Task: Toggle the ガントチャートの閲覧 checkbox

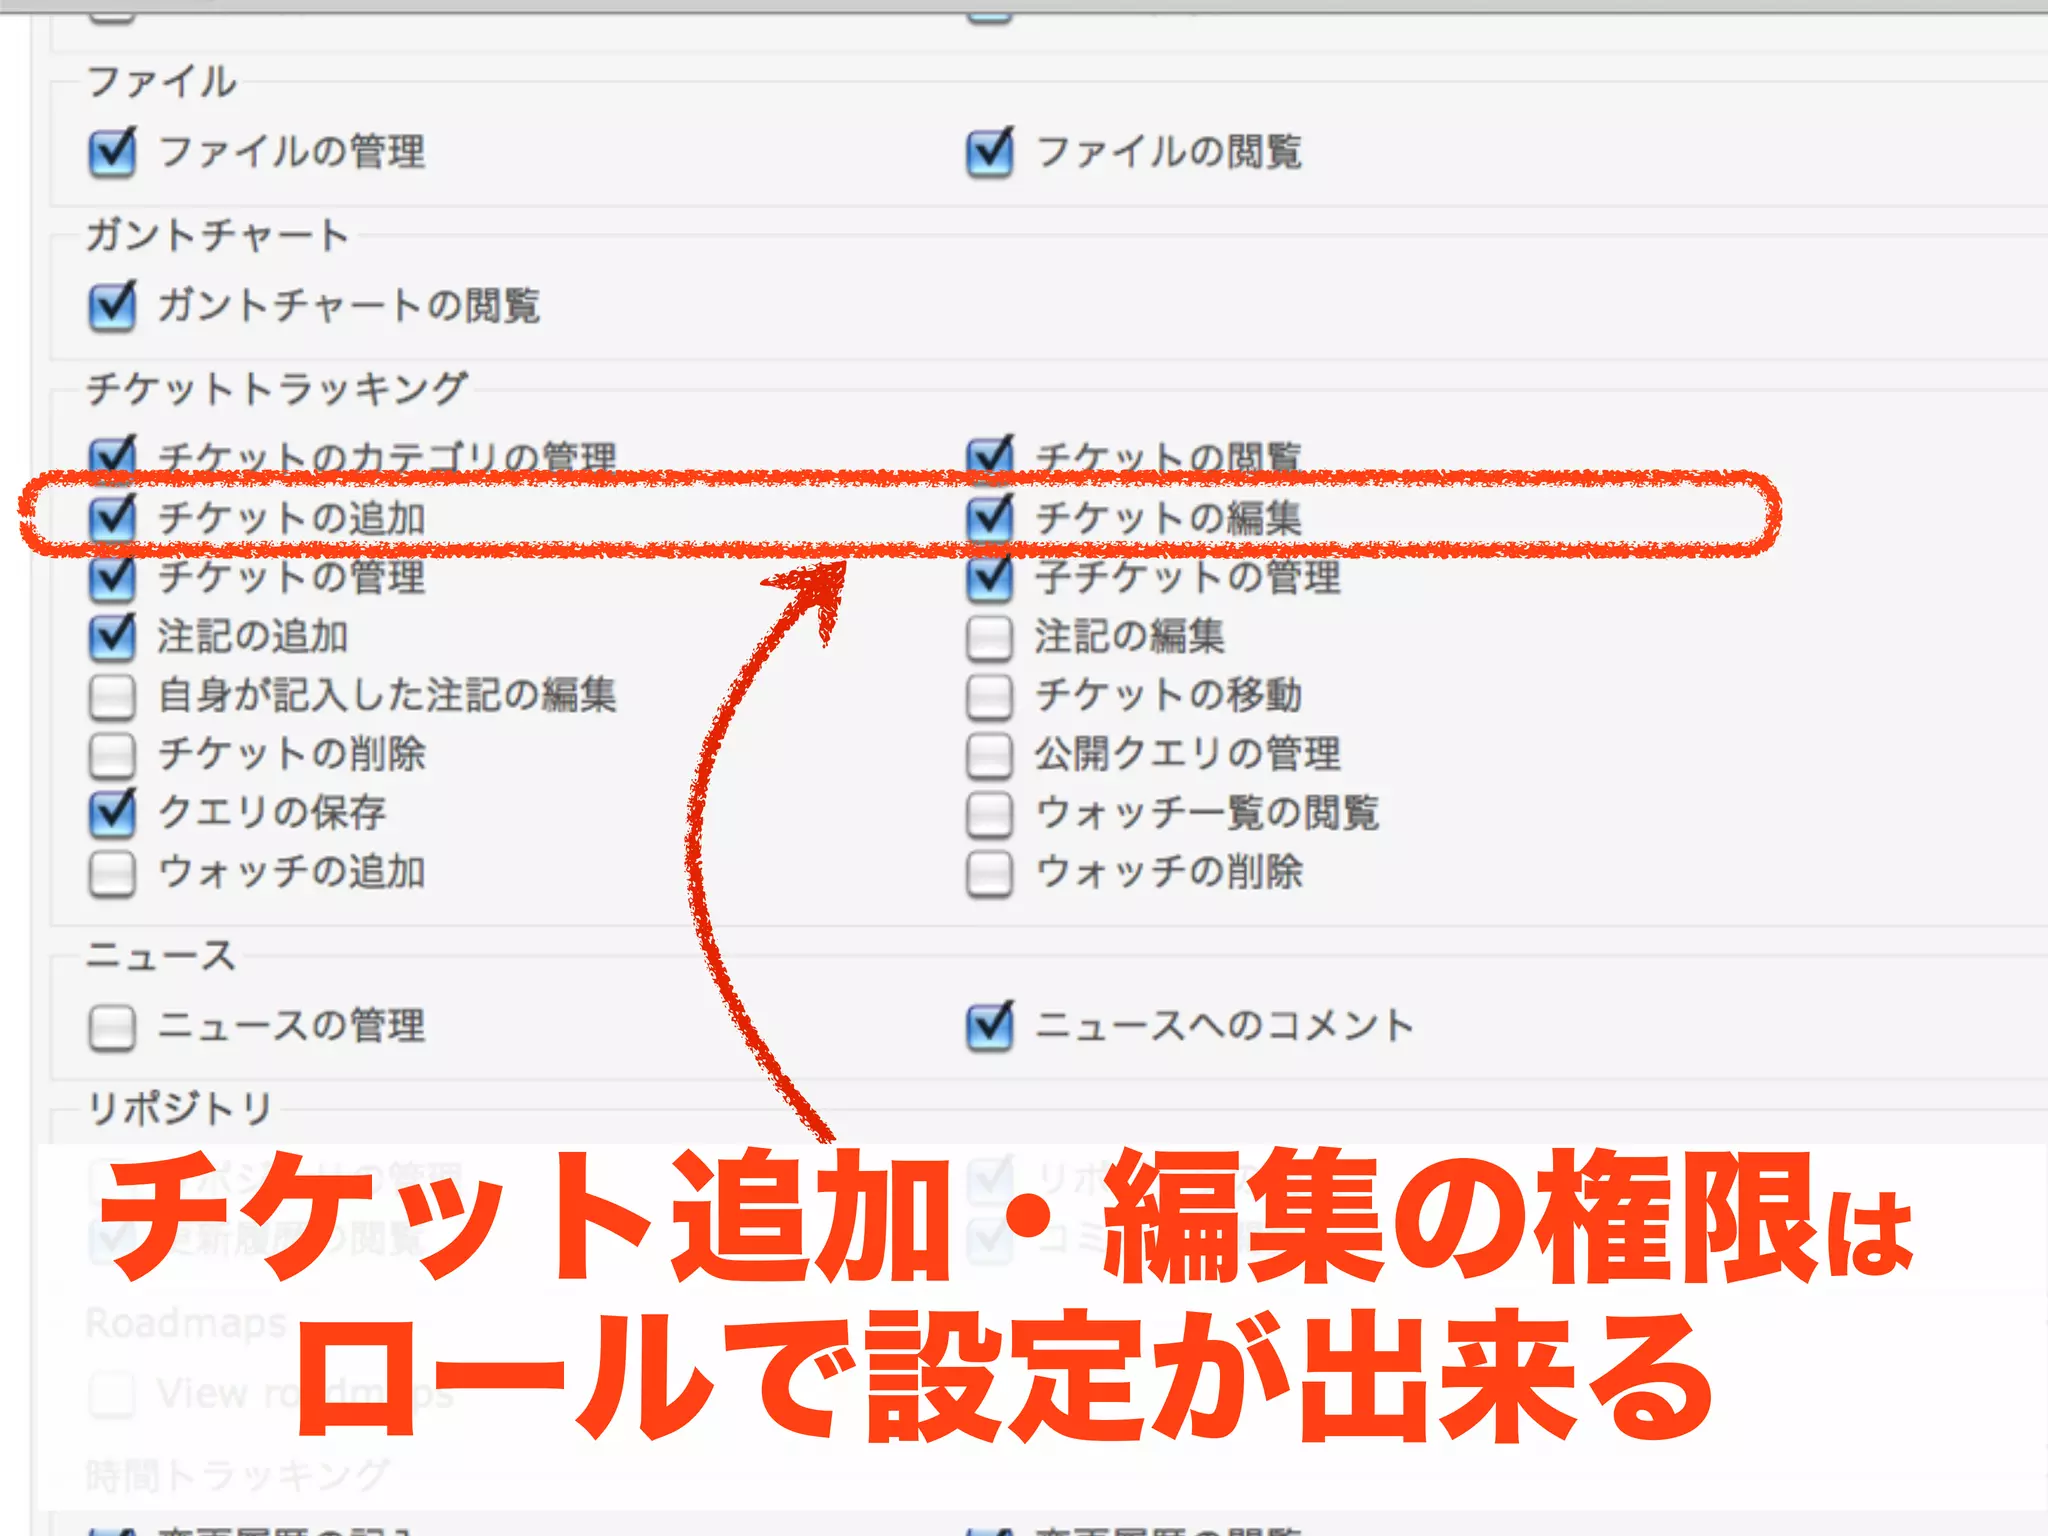Action: tap(112, 306)
